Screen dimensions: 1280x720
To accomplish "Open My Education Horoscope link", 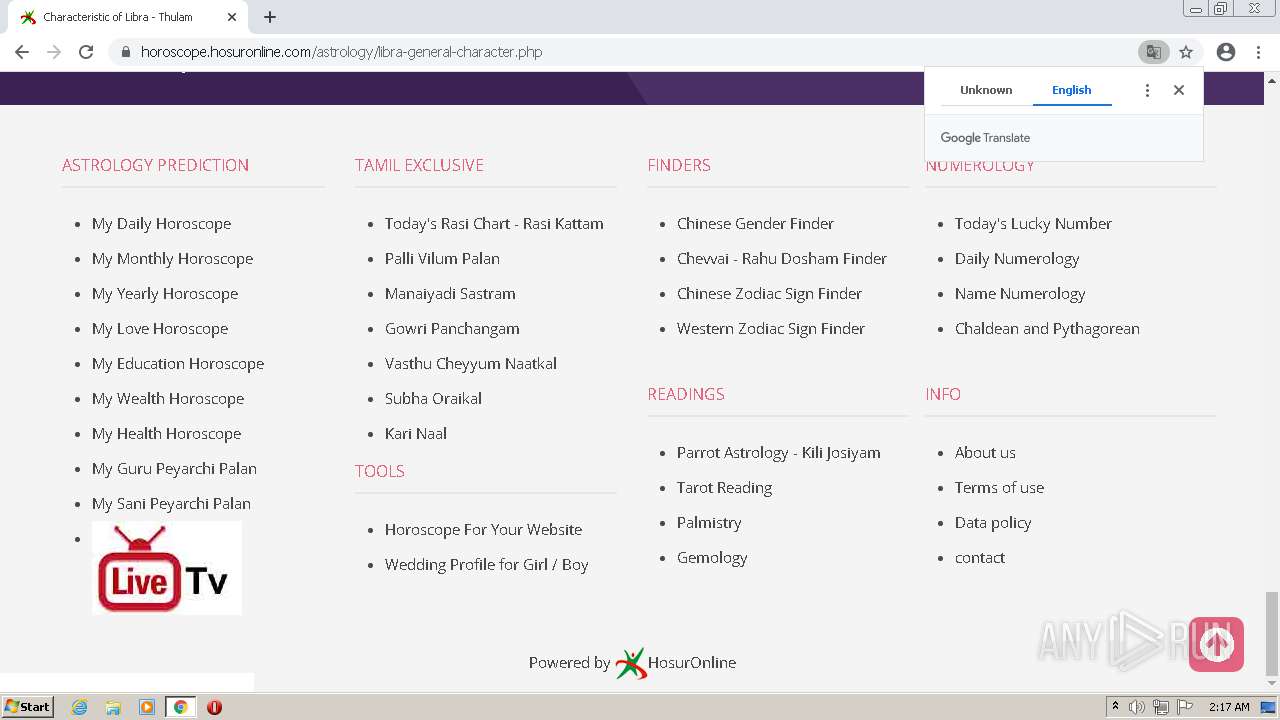I will pos(178,364).
